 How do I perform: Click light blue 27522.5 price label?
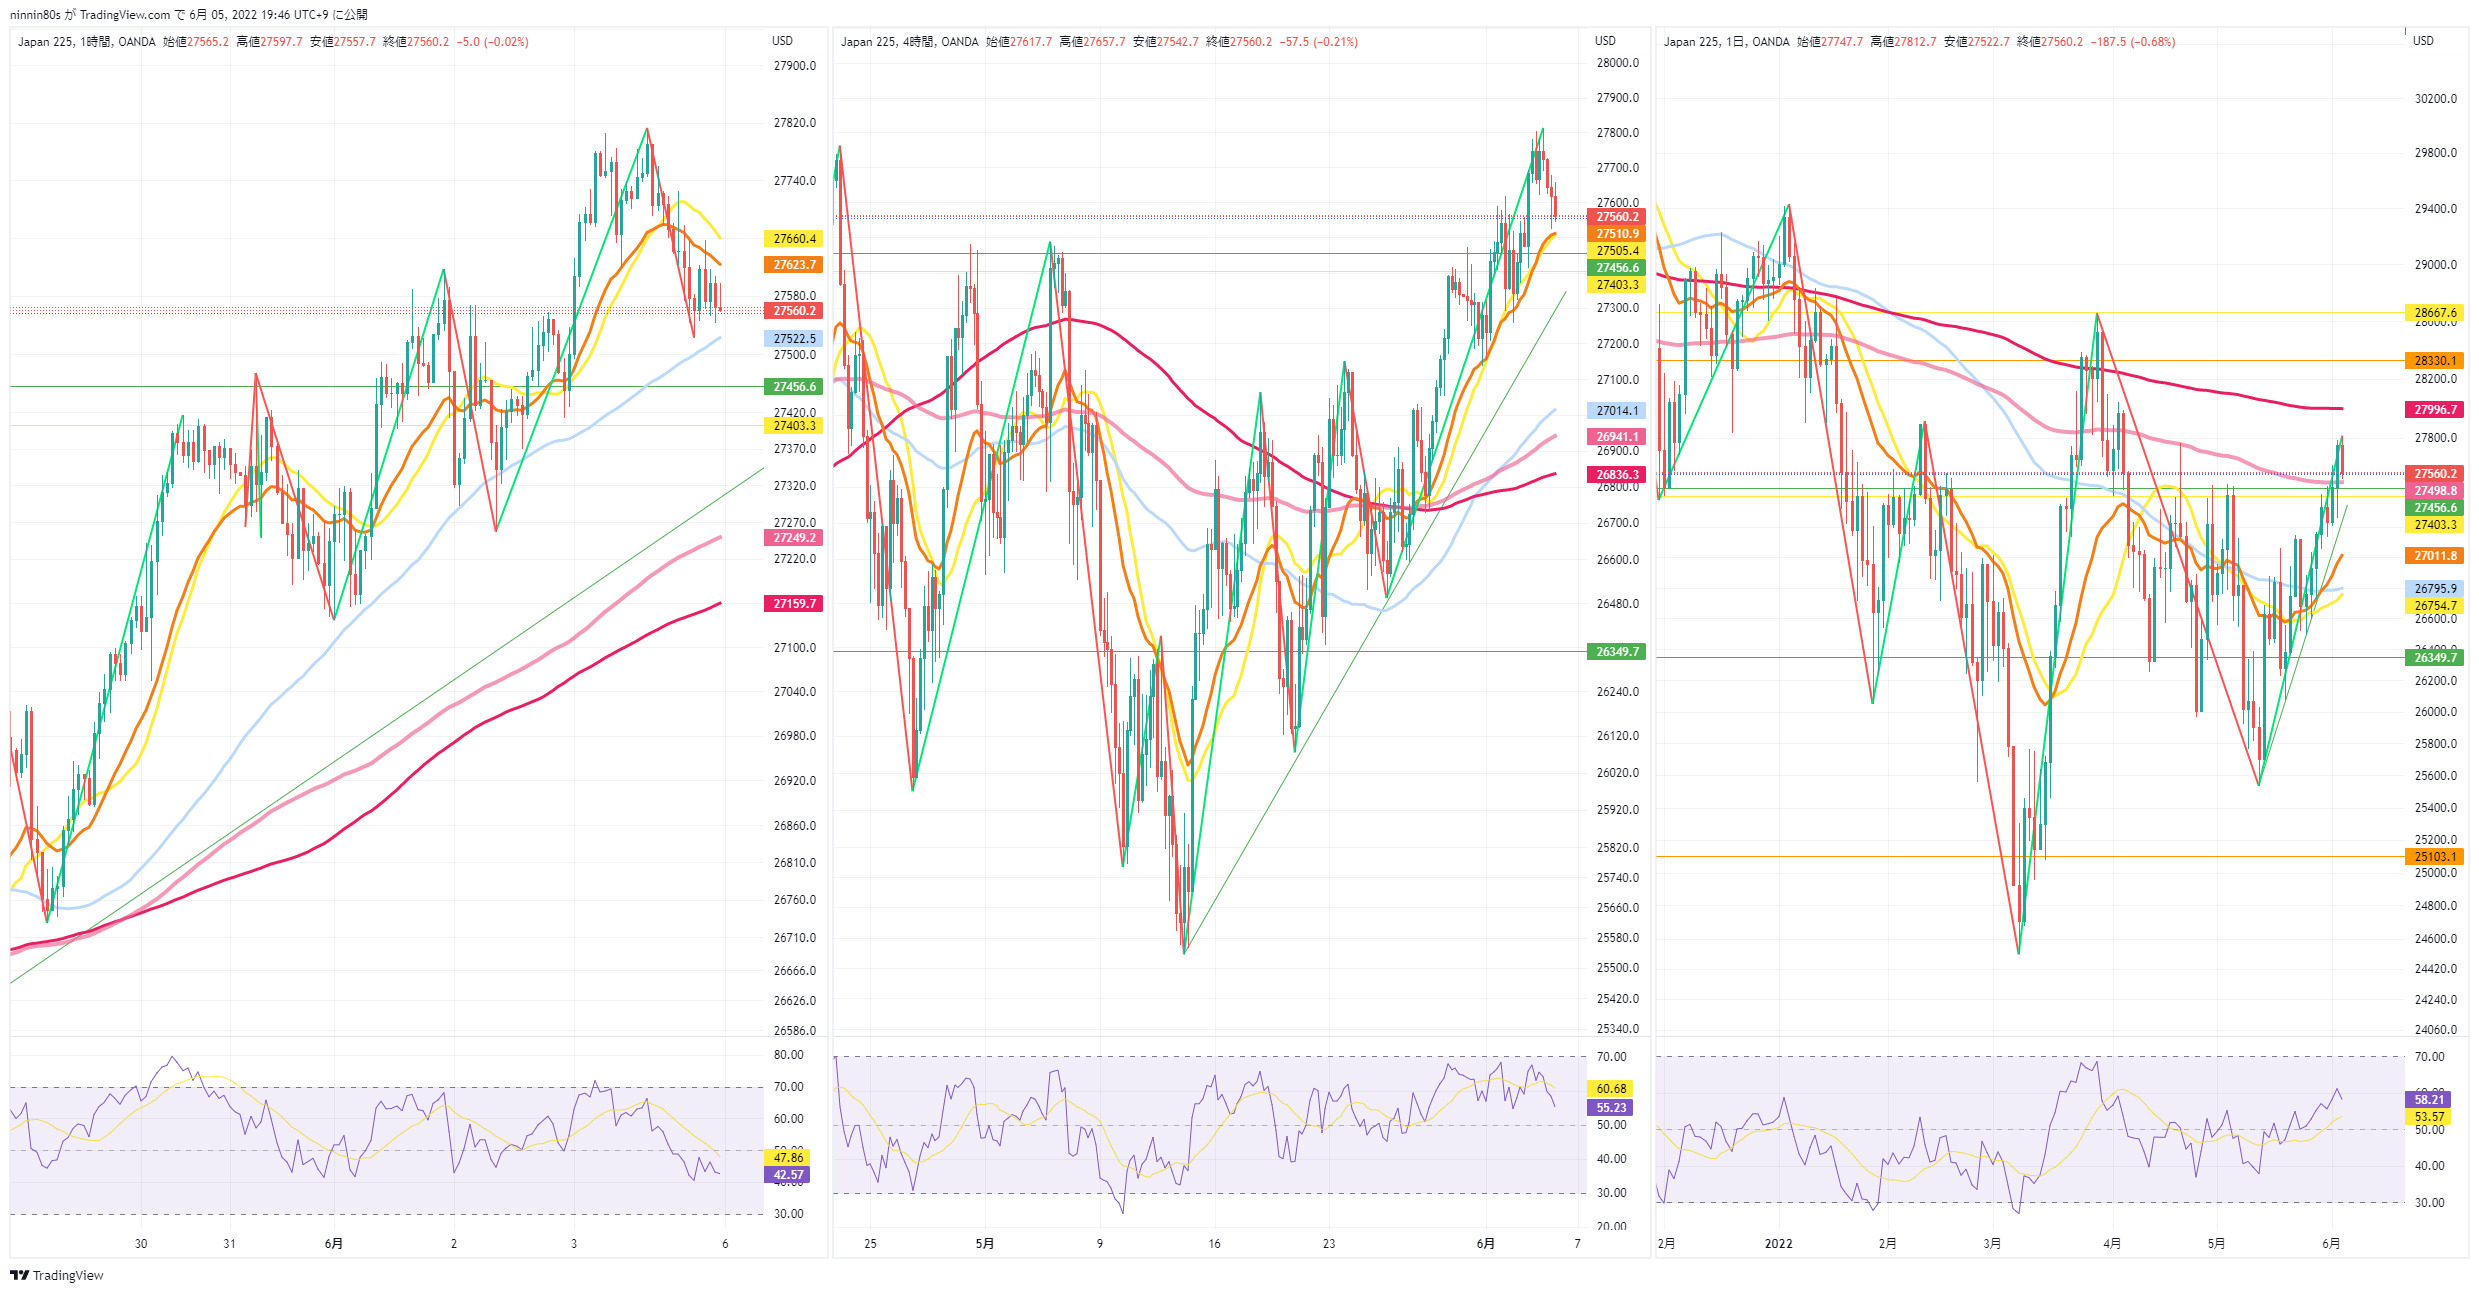pyautogui.click(x=794, y=339)
